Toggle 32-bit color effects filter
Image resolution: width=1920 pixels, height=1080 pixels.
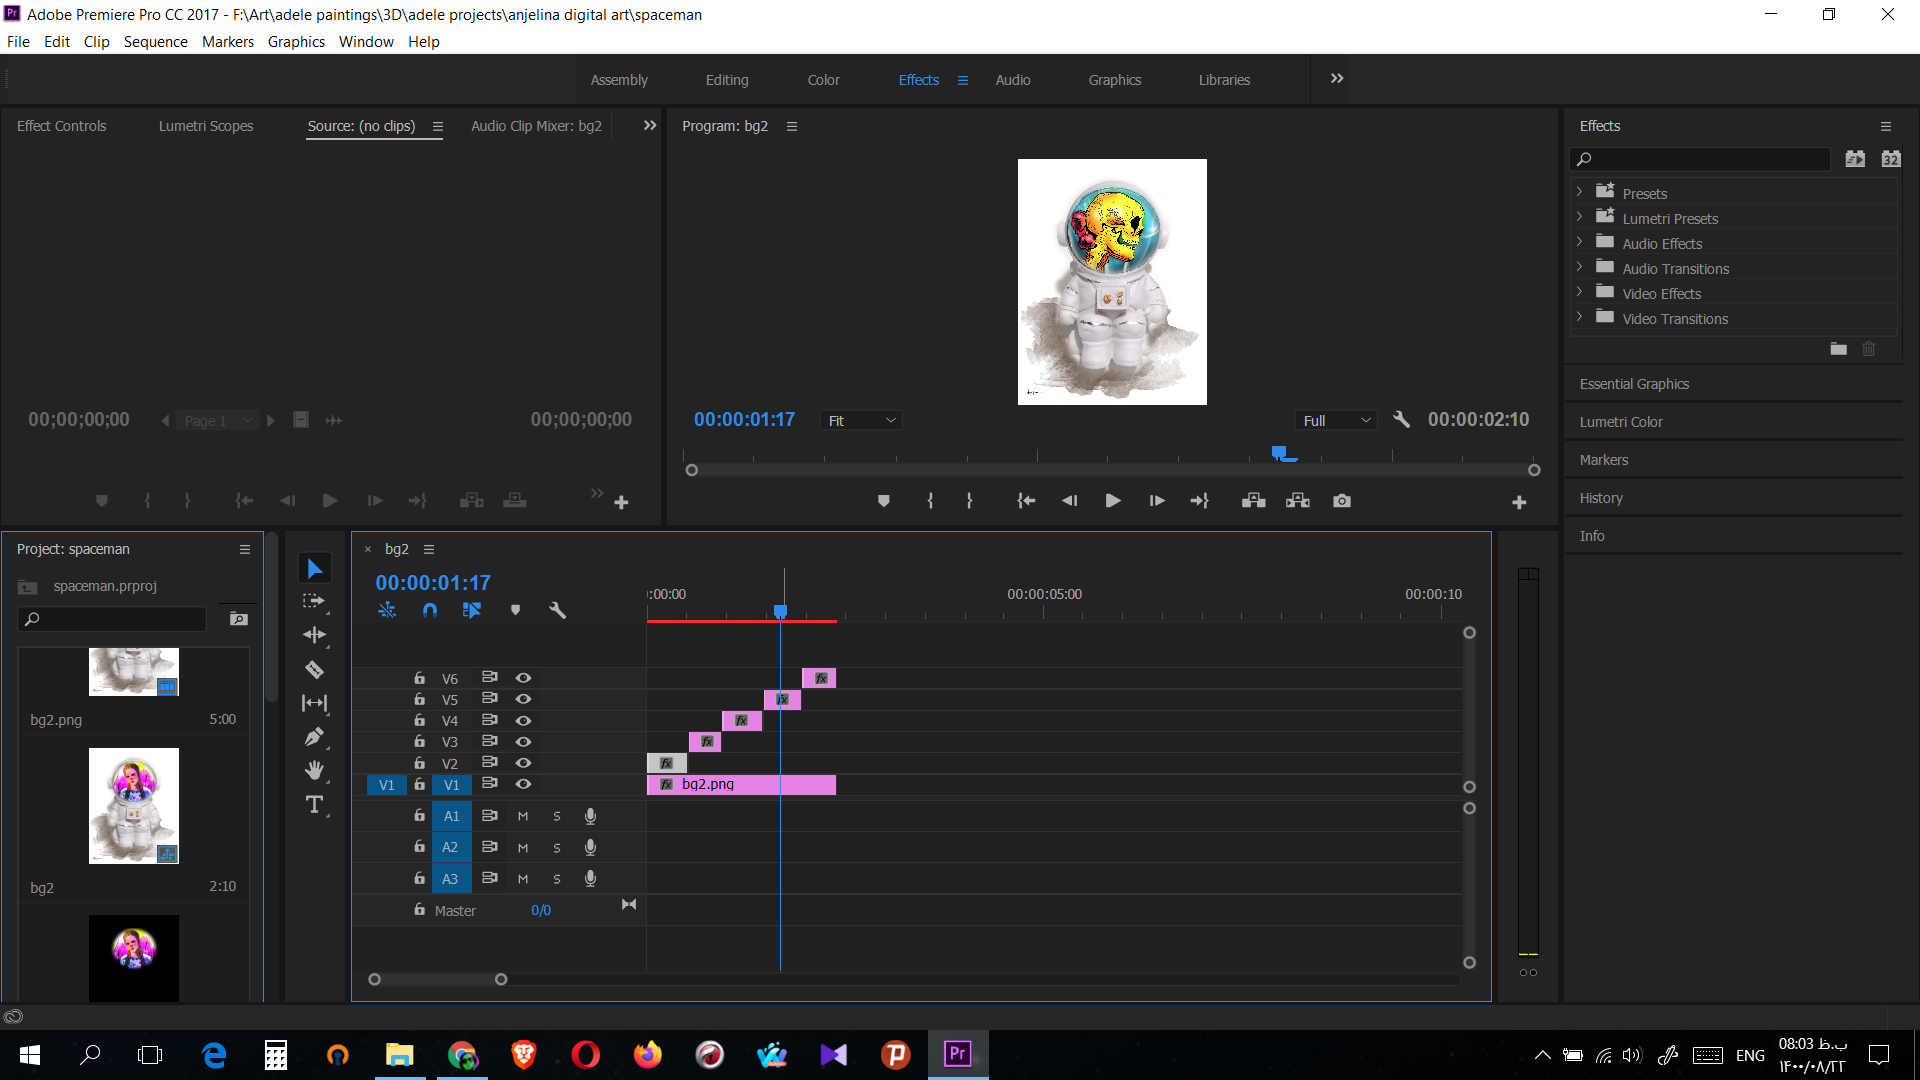[x=1891, y=159]
